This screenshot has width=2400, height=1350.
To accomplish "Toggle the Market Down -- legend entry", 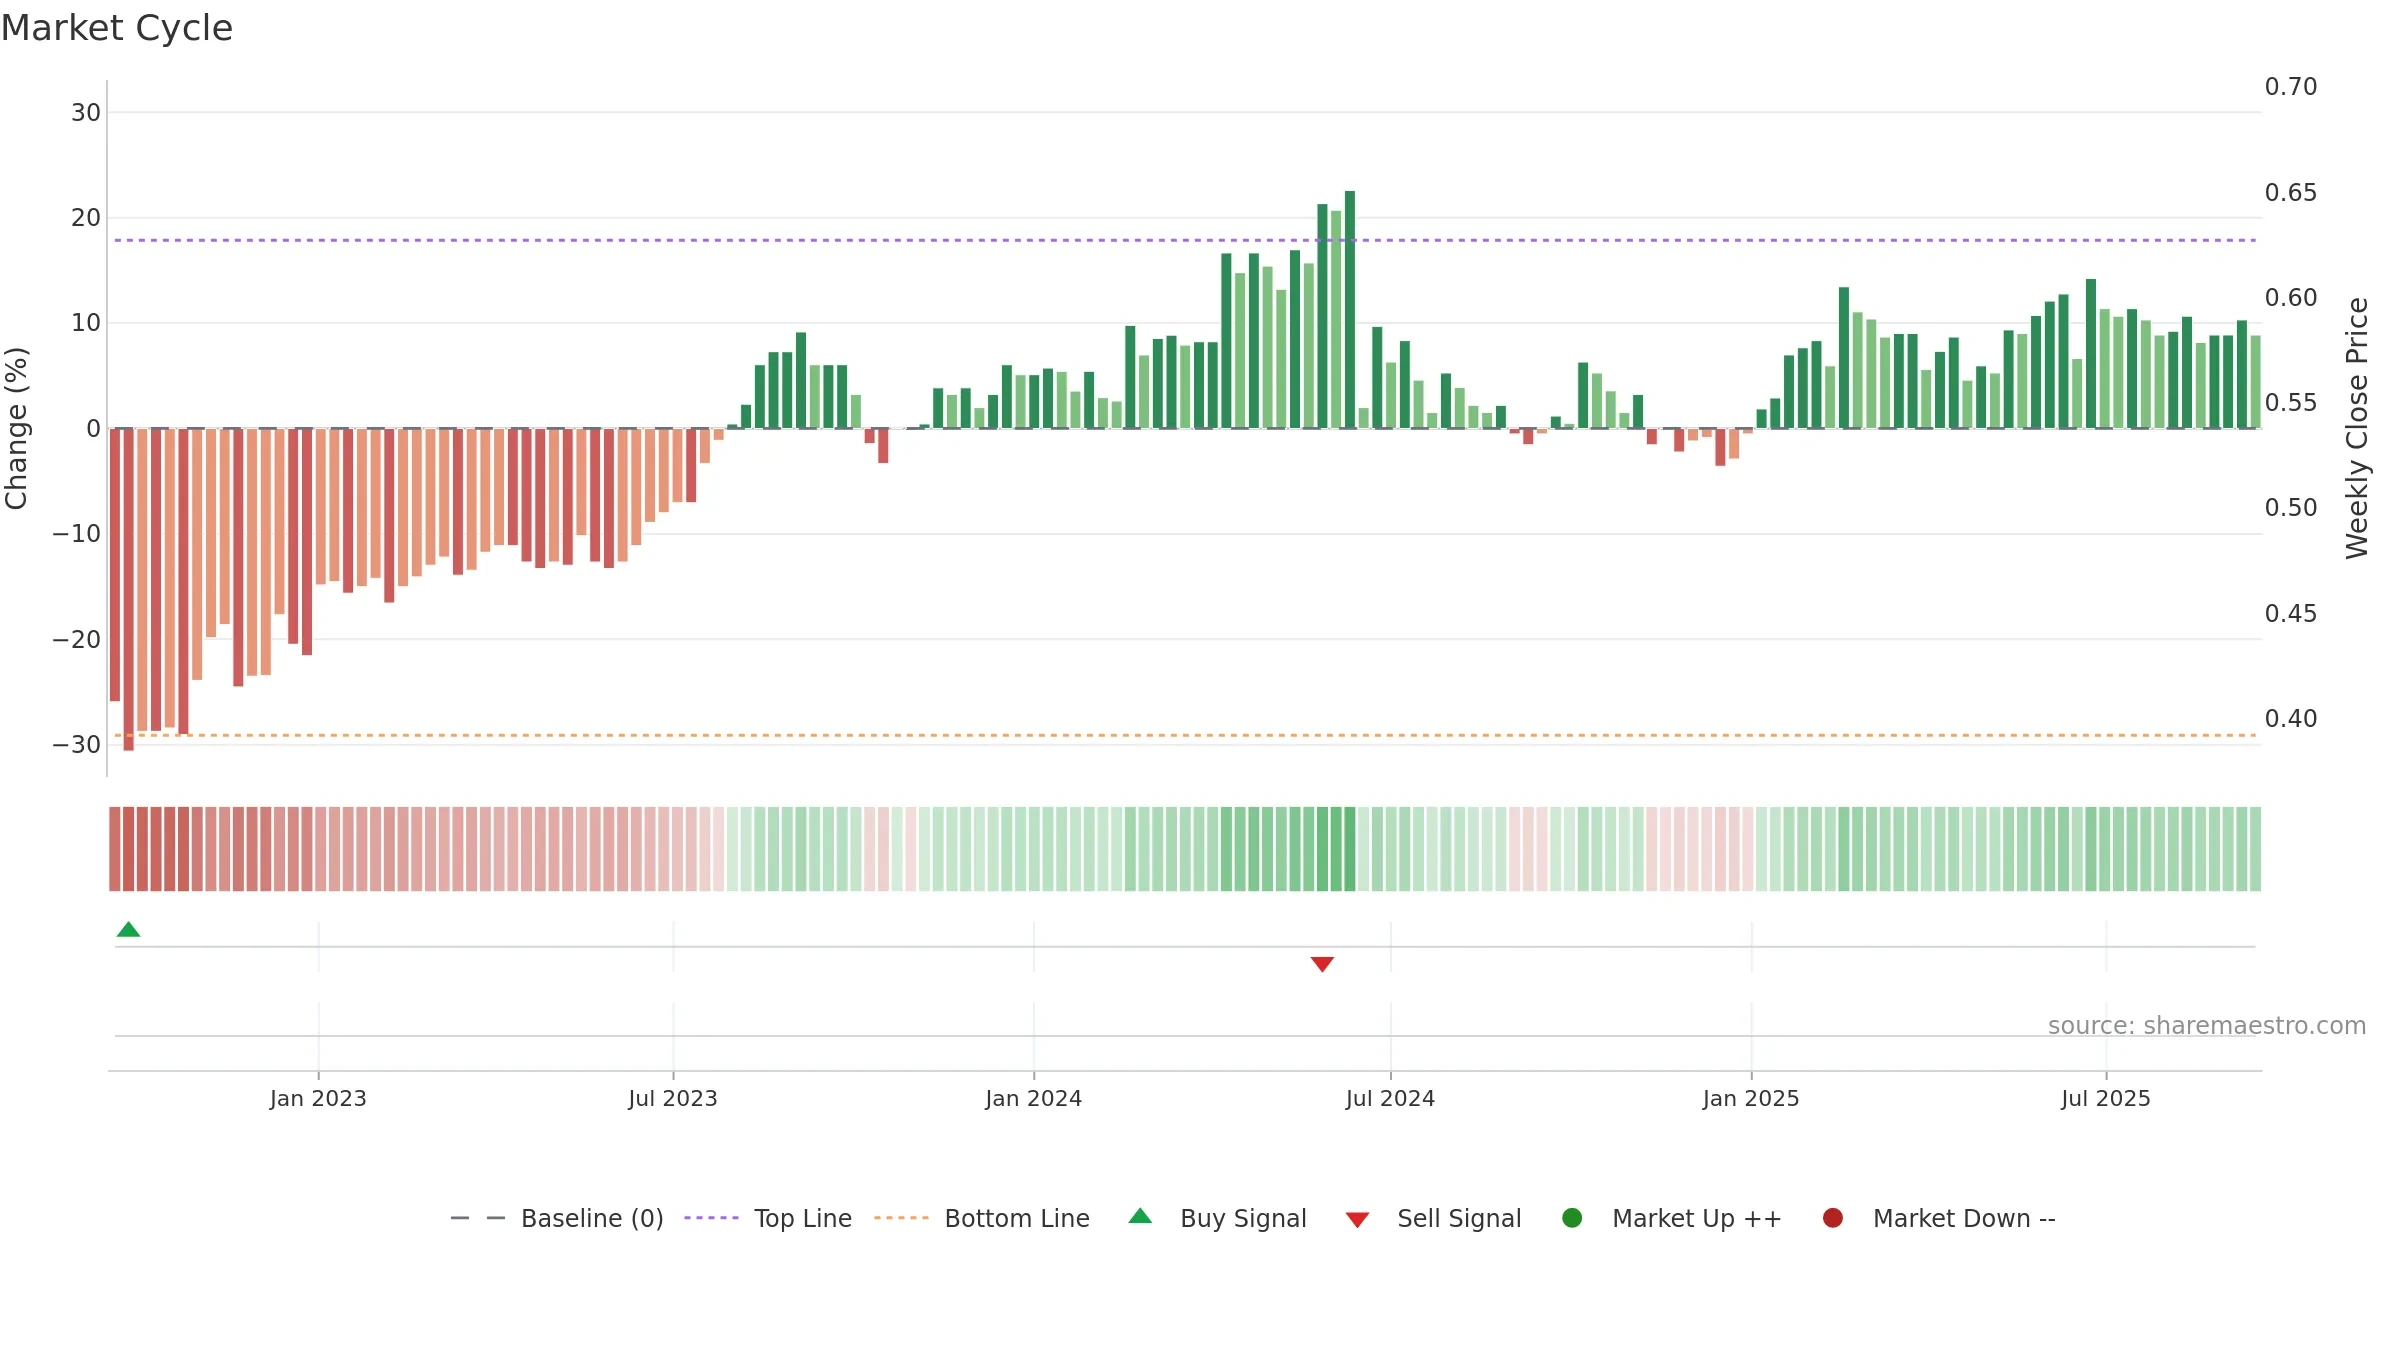I will [x=1939, y=1218].
